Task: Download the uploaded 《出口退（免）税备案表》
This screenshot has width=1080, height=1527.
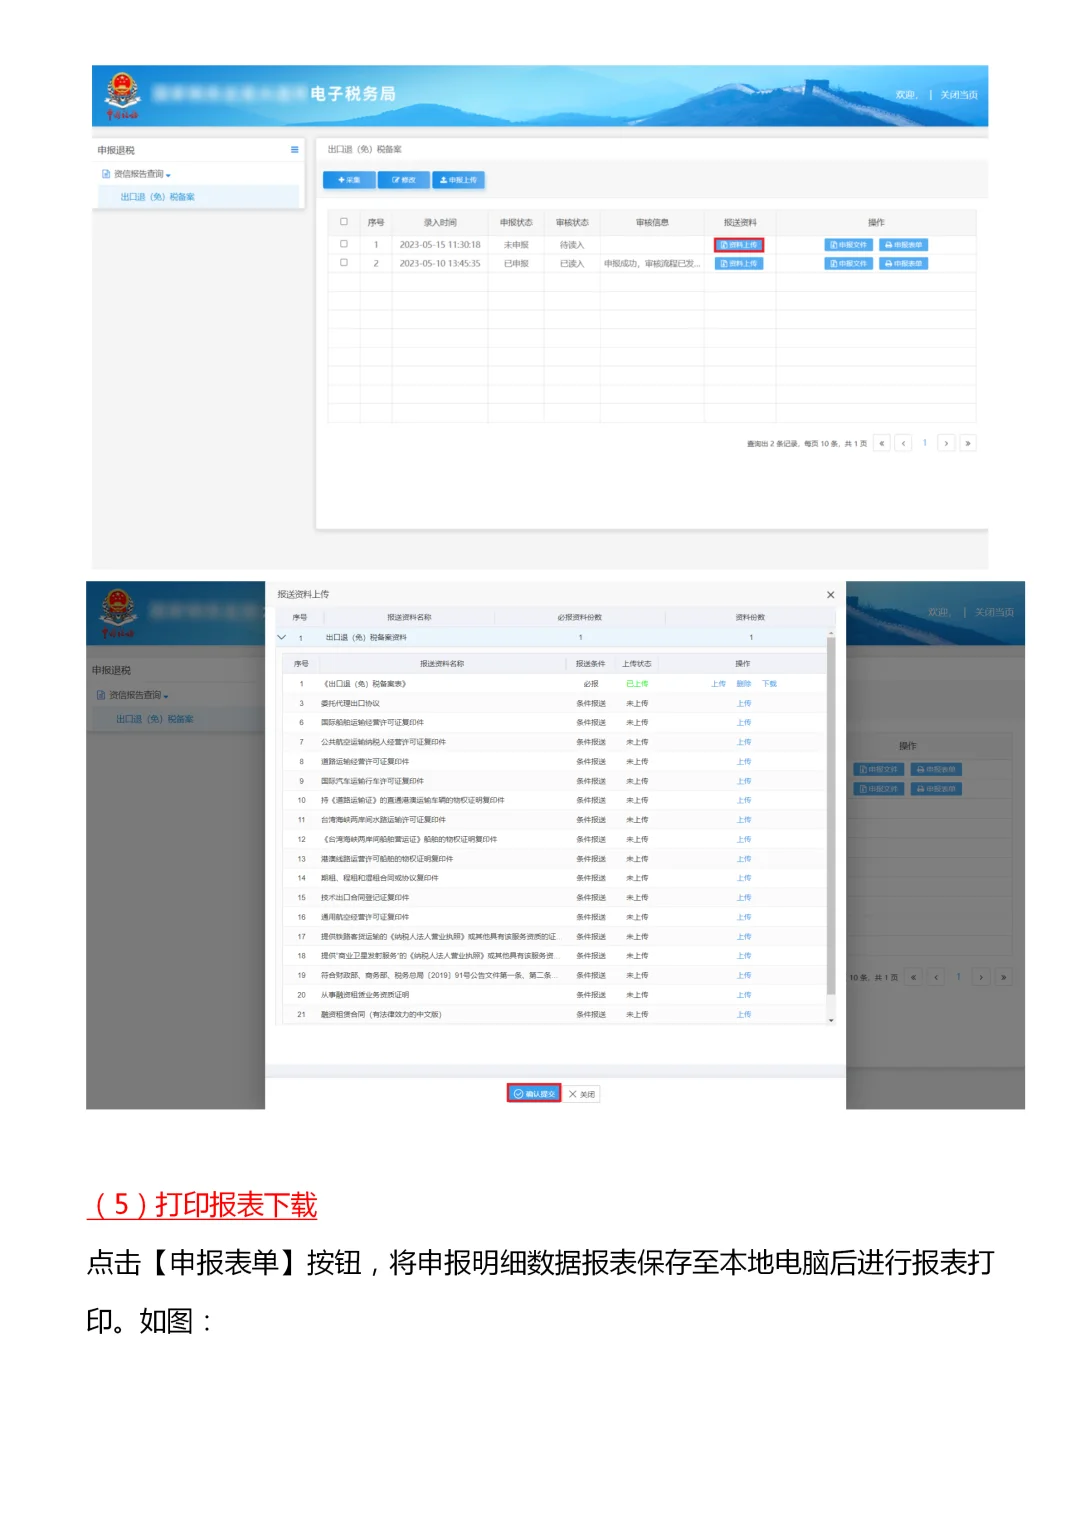Action: coord(770,683)
